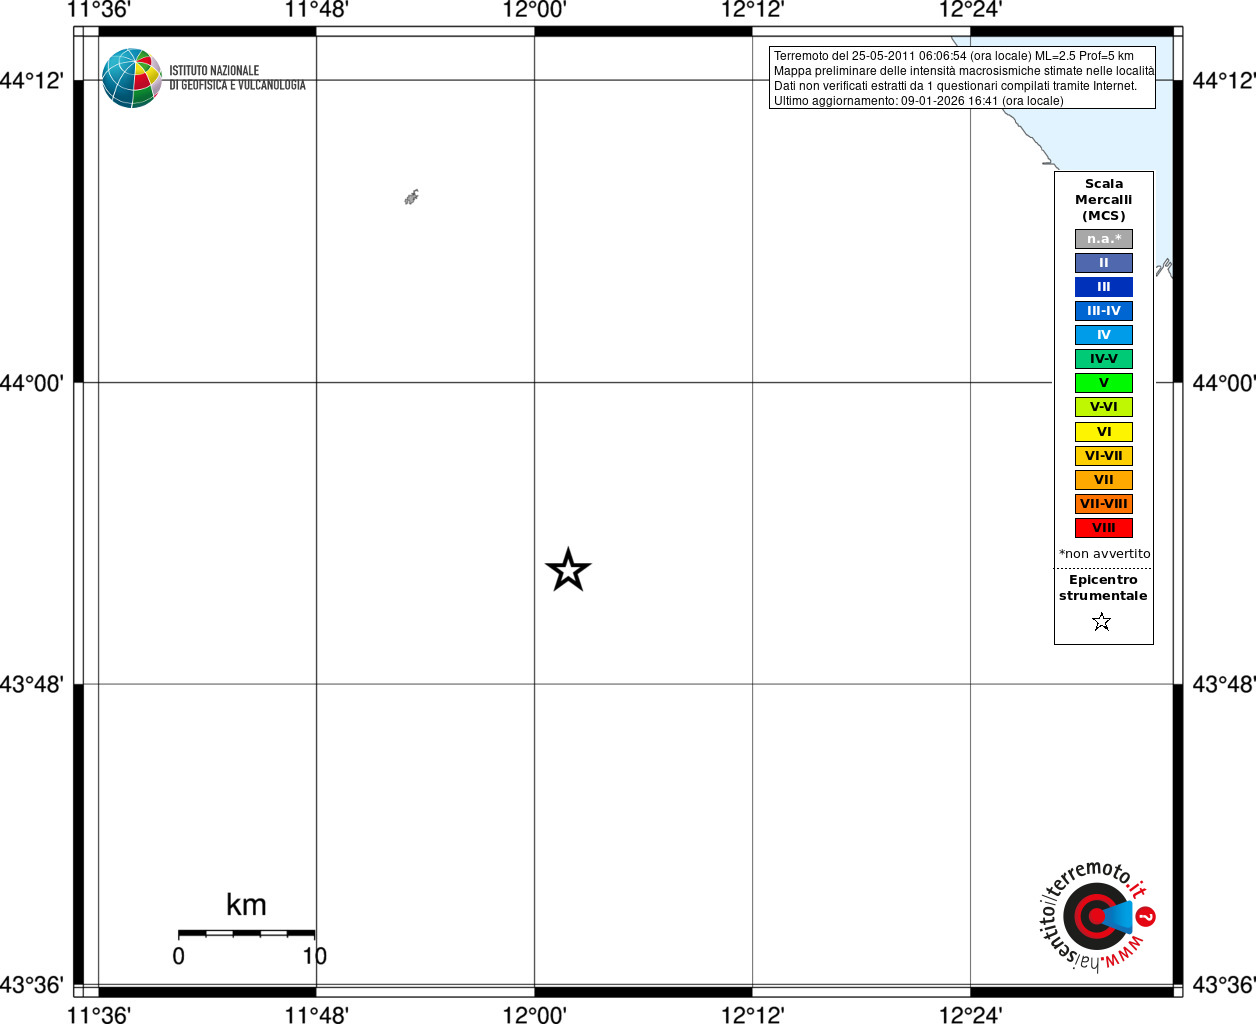Click the '*non avvertito' footnote

point(1105,554)
